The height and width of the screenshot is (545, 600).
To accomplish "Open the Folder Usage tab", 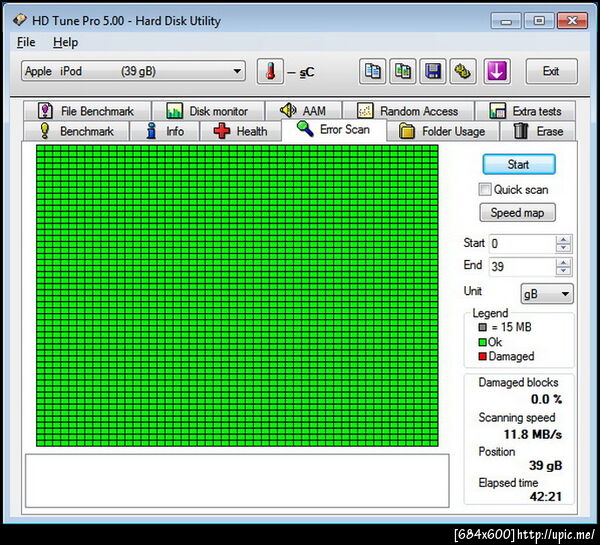I will 443,131.
